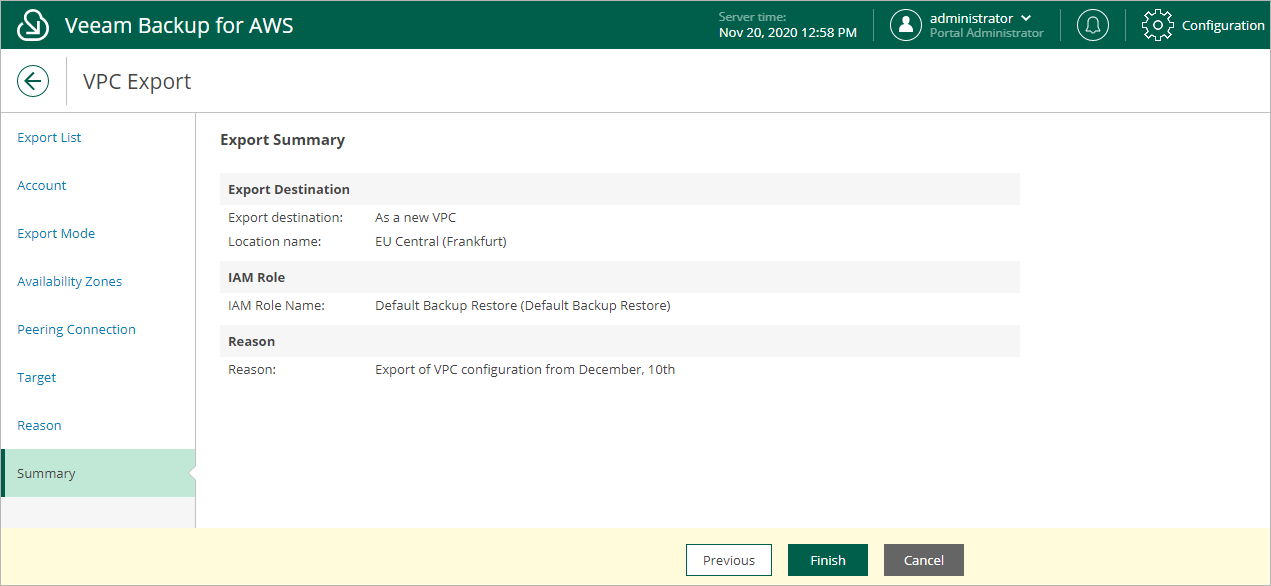This screenshot has width=1271, height=586.
Task: Click the 'IAM Role Name:' label
Action: coord(277,305)
